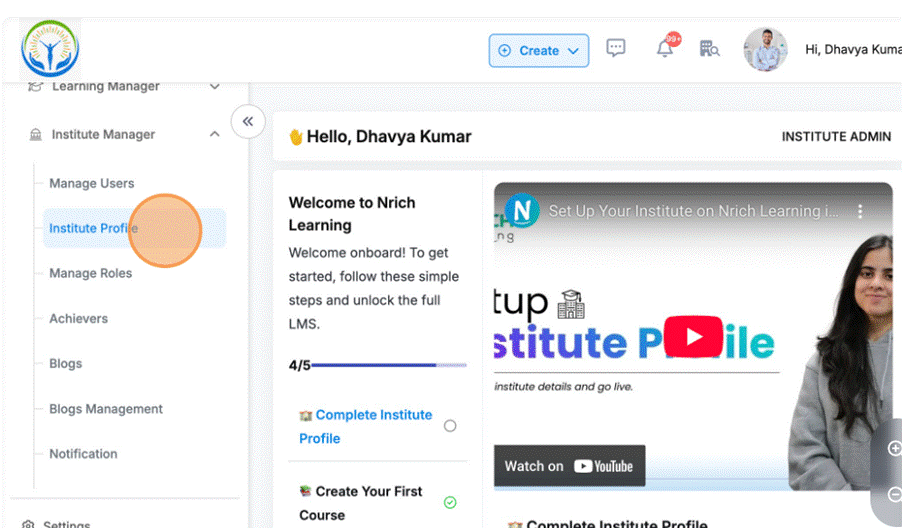Open the video's three-dot options menu
Image resolution: width=902 pixels, height=528 pixels.
click(x=860, y=211)
